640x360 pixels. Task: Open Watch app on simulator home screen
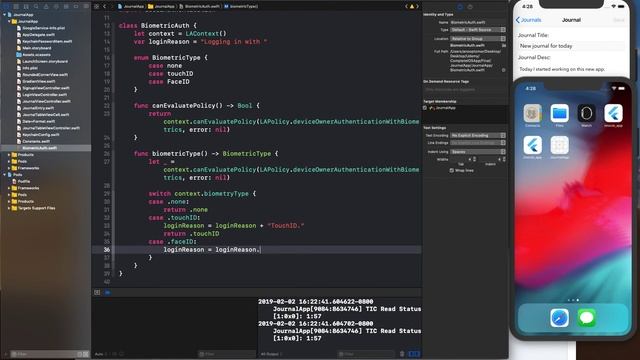click(587, 113)
